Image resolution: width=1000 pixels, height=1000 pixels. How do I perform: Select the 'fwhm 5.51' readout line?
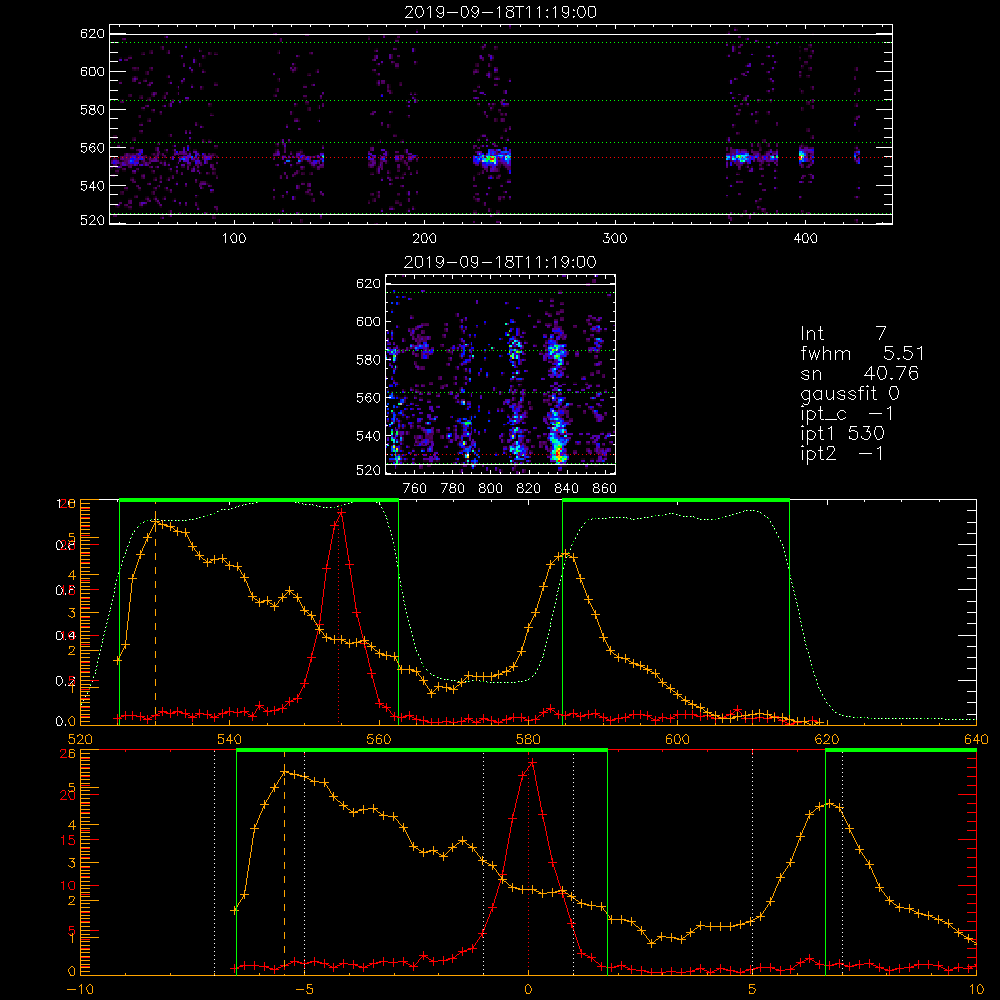point(862,353)
